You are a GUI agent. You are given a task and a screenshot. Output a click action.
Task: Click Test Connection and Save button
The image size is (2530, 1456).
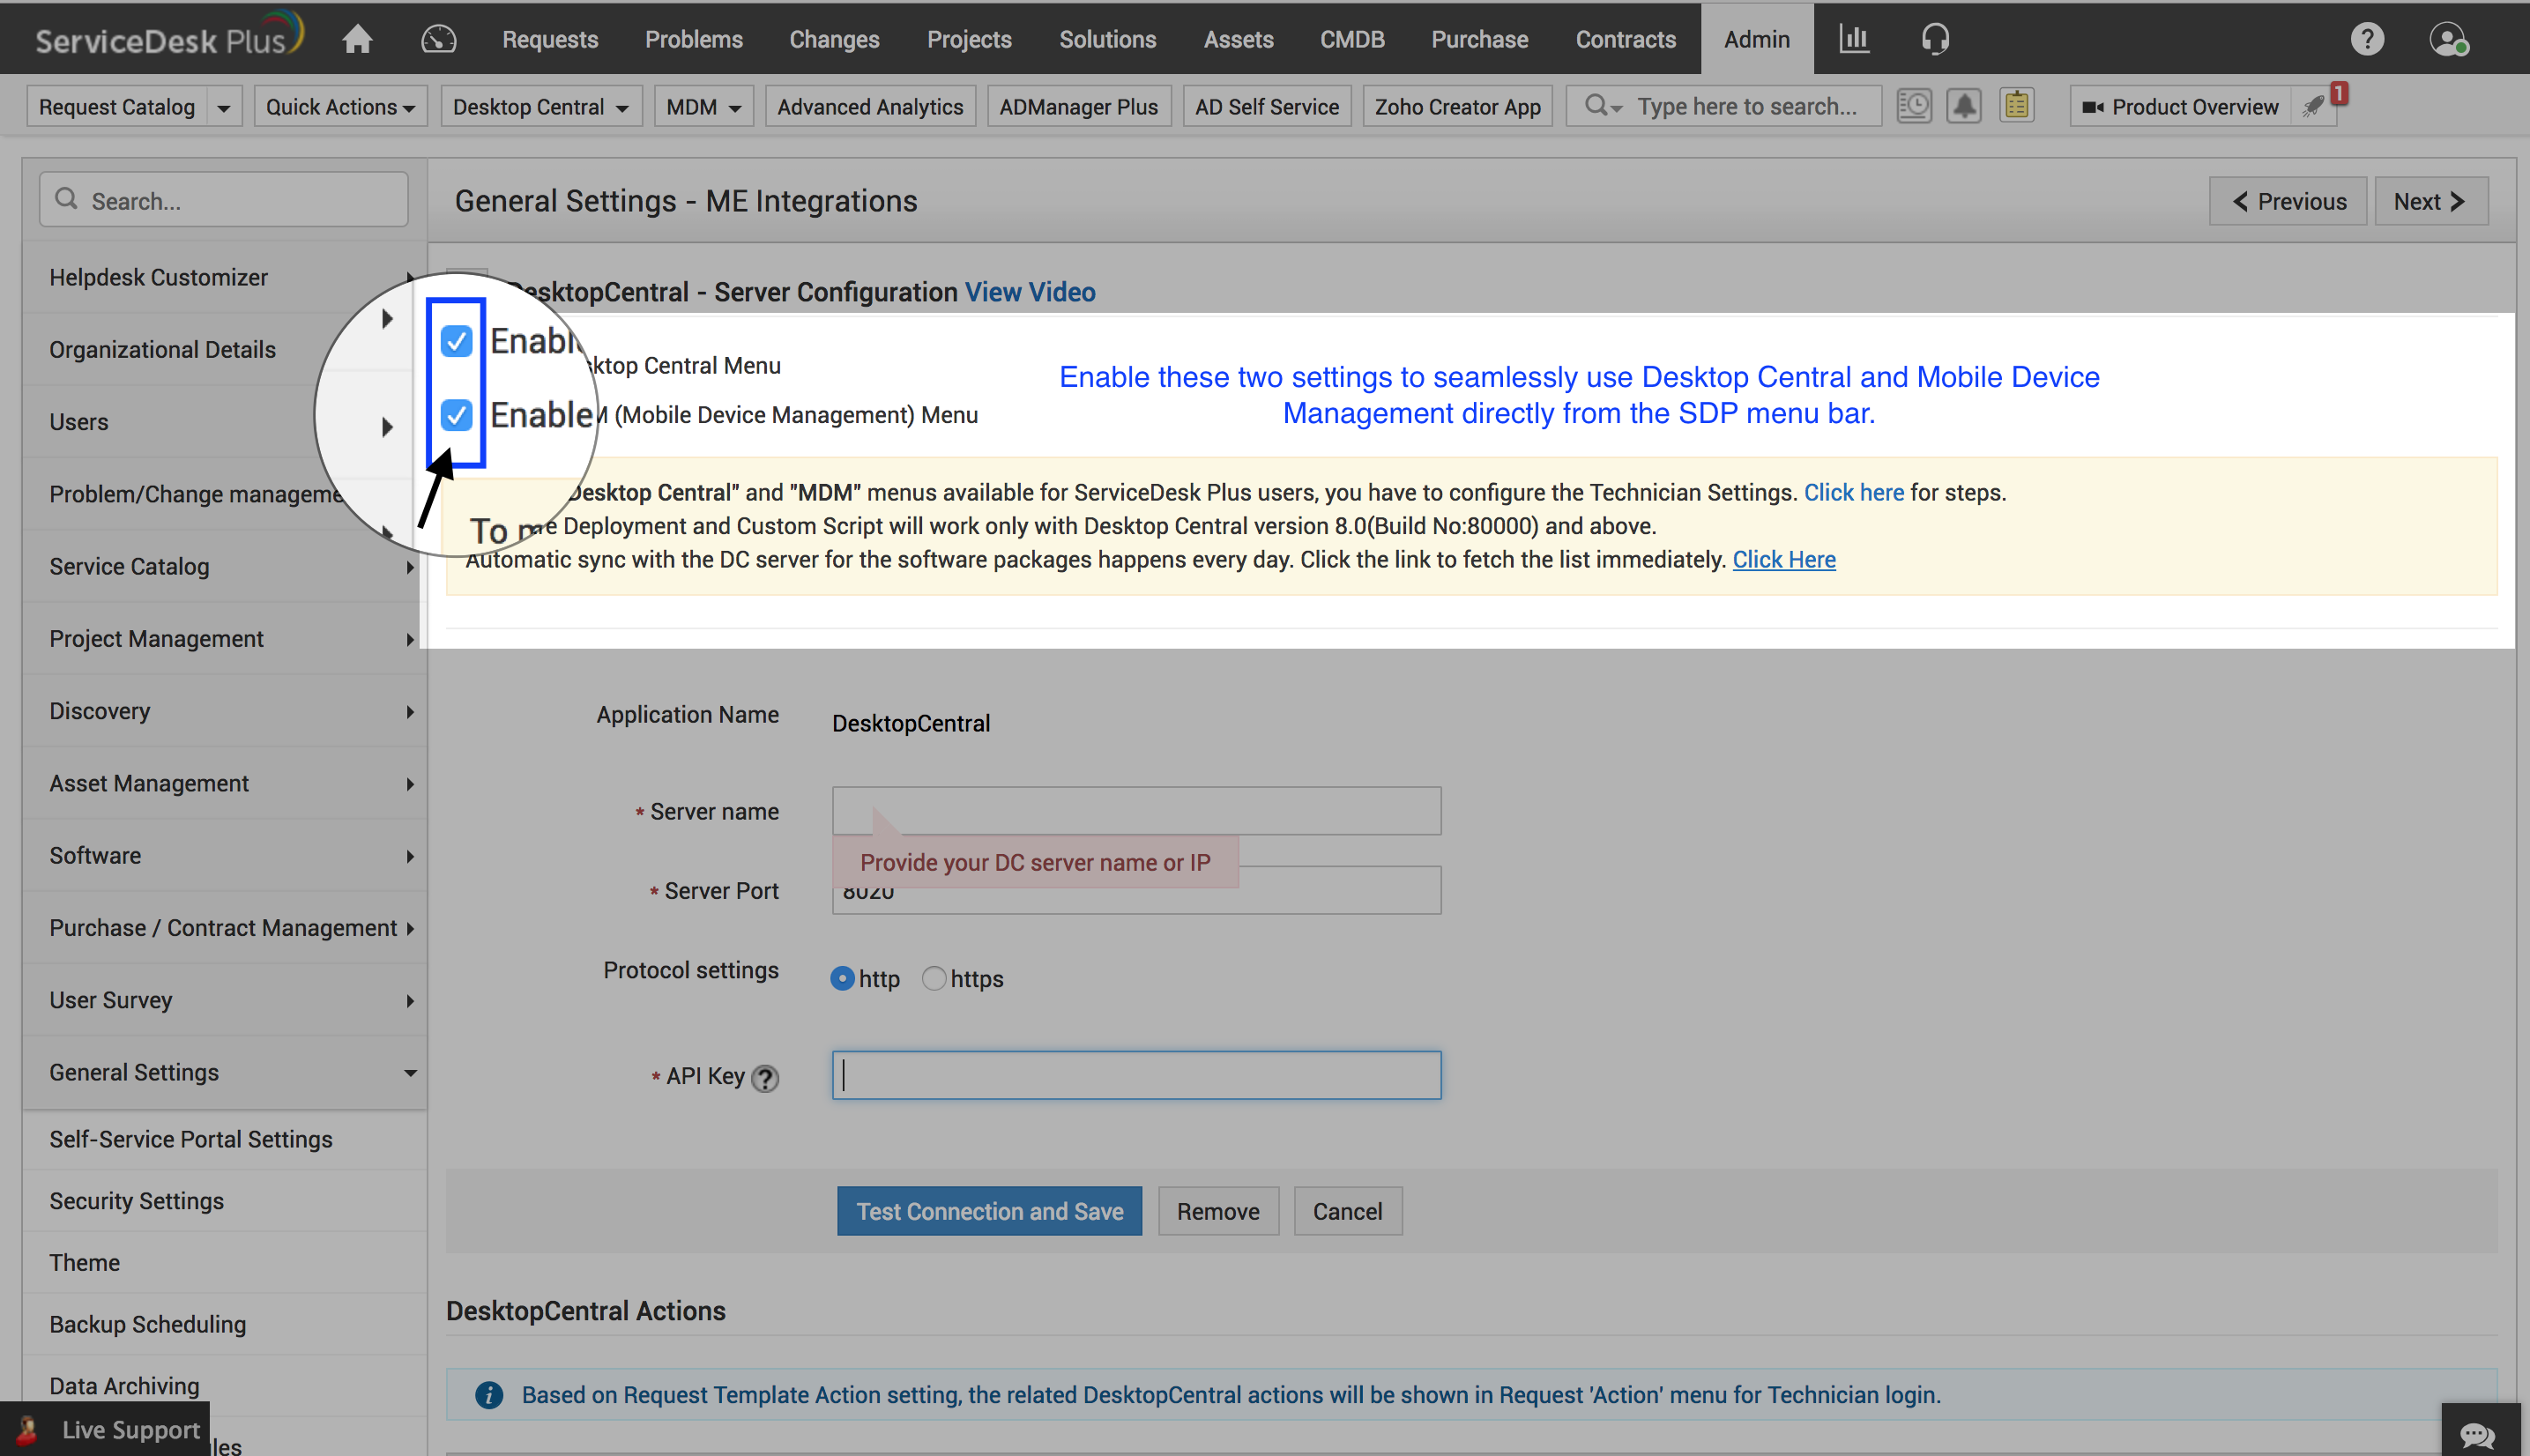[x=989, y=1211]
